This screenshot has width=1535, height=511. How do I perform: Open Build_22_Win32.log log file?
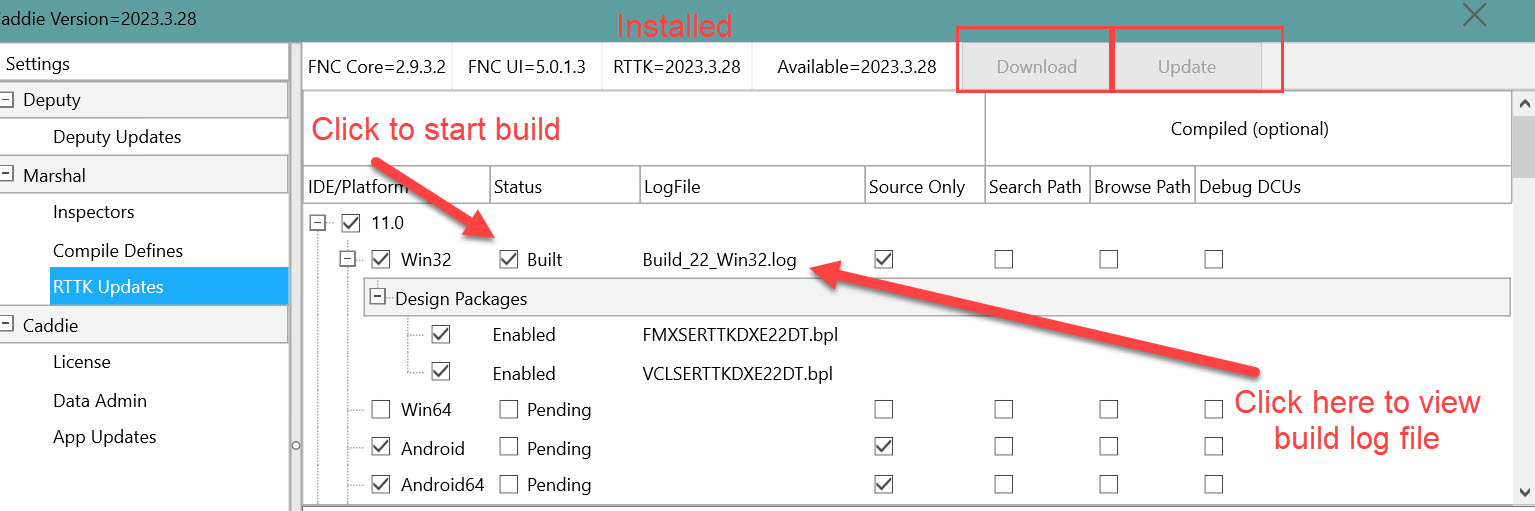pyautogui.click(x=719, y=260)
